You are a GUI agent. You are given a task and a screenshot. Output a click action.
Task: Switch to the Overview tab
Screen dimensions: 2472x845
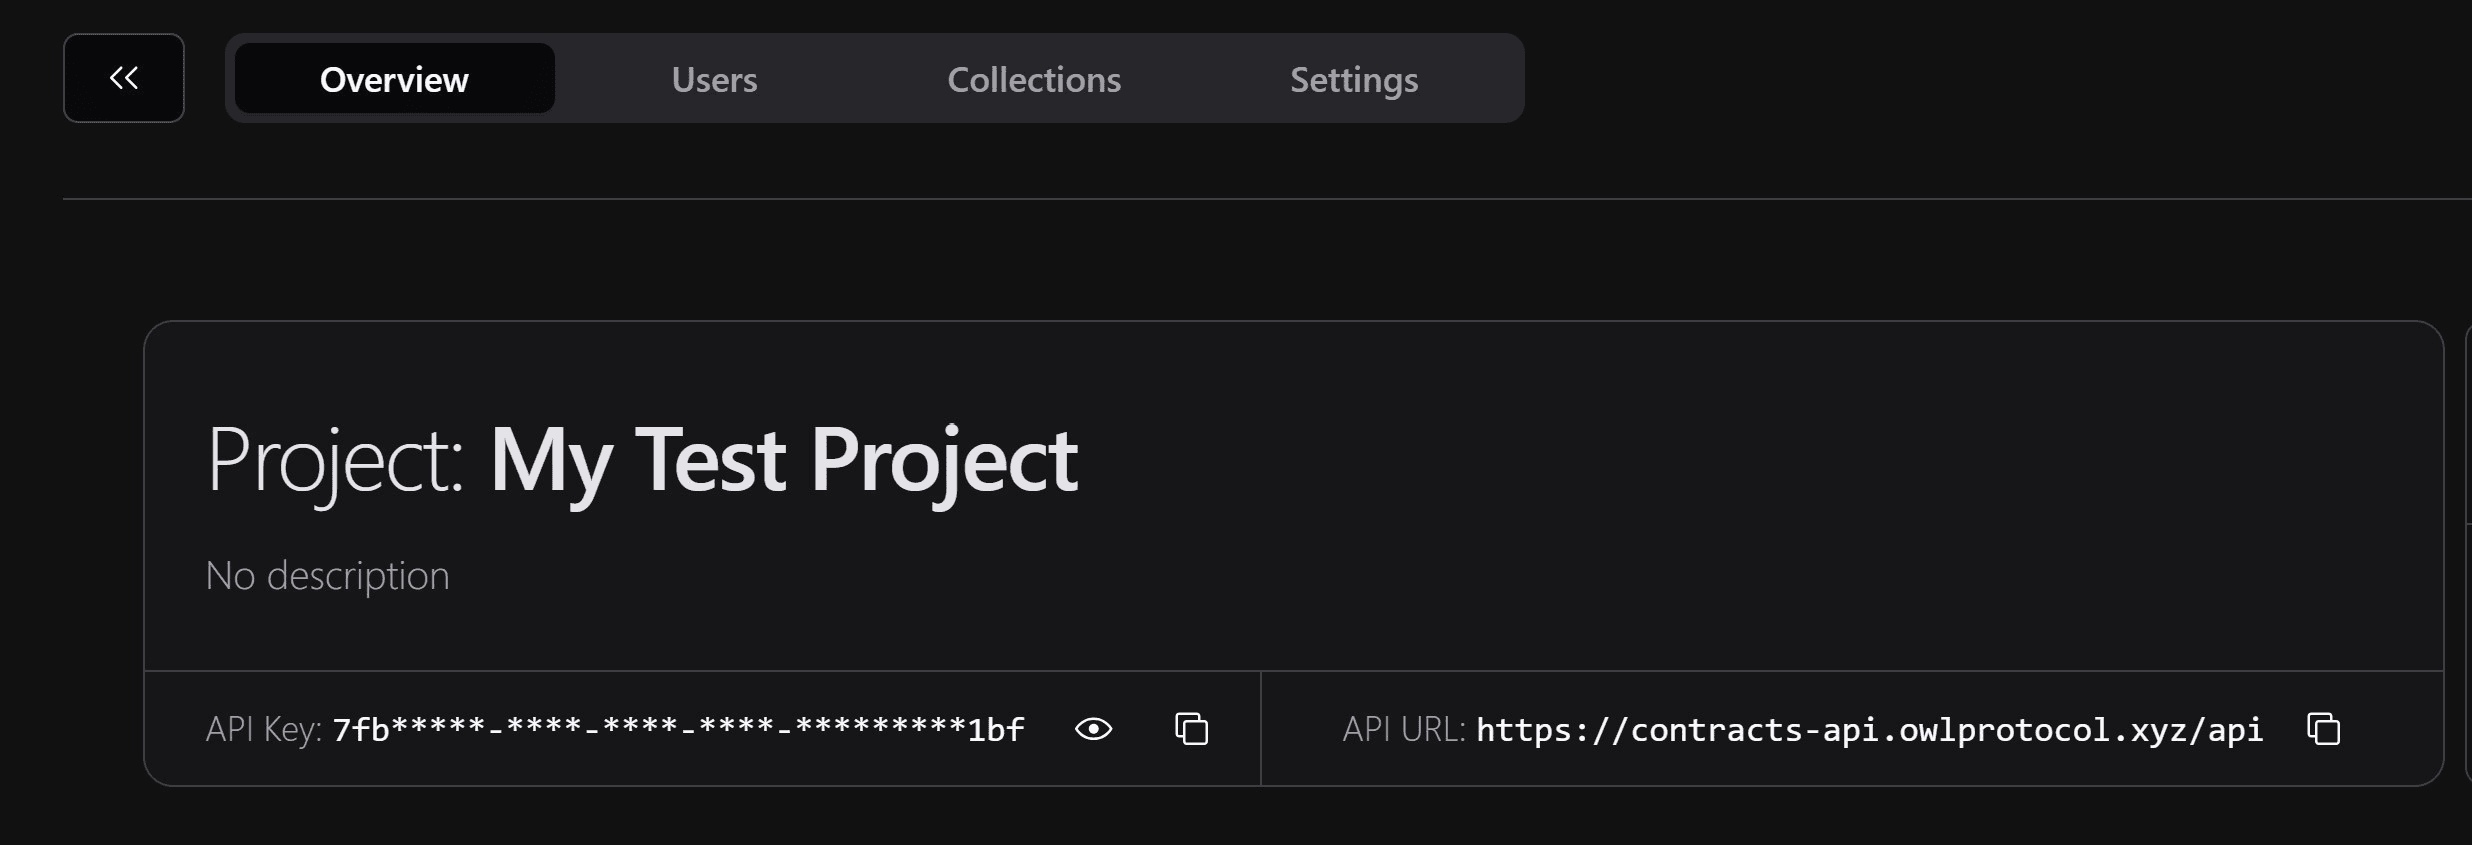394,79
